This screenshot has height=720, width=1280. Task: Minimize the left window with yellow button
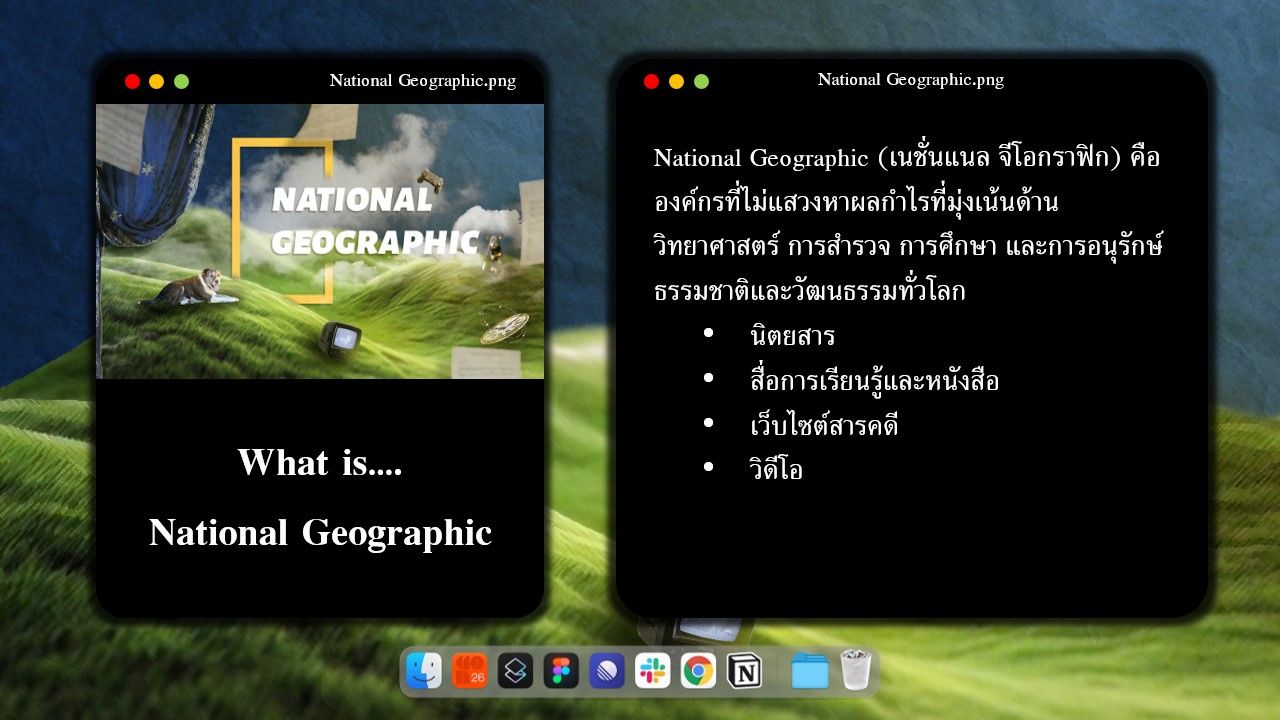tap(156, 82)
